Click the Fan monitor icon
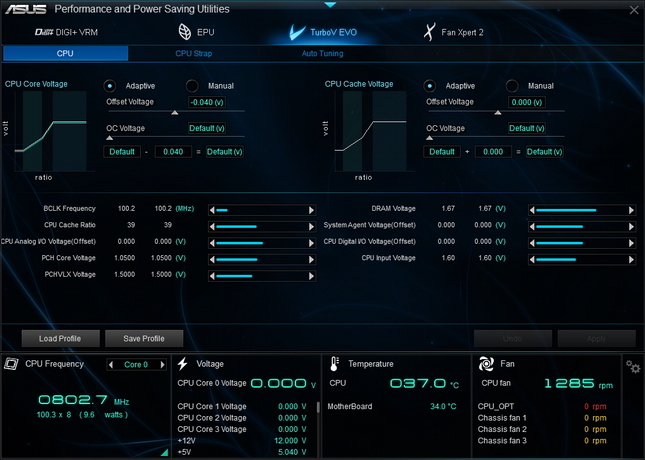 tap(486, 364)
